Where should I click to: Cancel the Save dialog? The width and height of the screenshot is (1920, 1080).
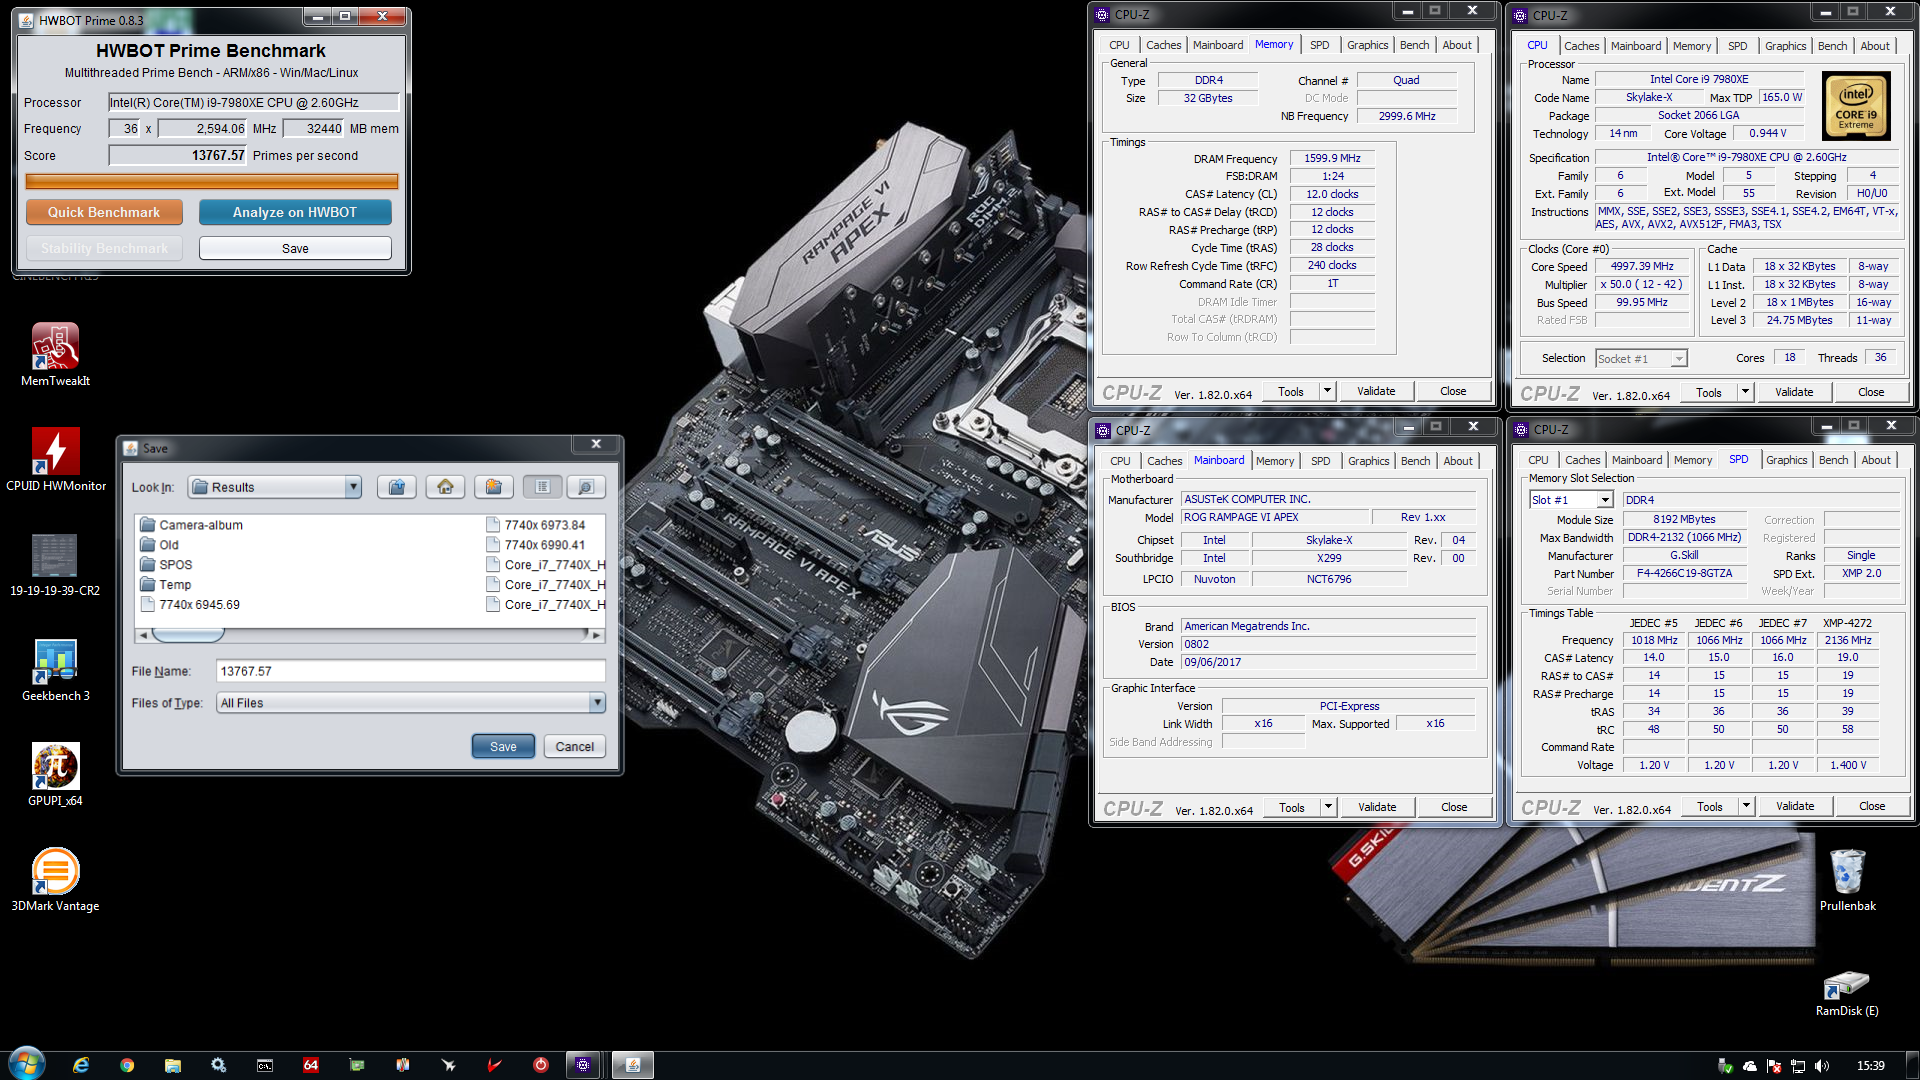pyautogui.click(x=575, y=746)
